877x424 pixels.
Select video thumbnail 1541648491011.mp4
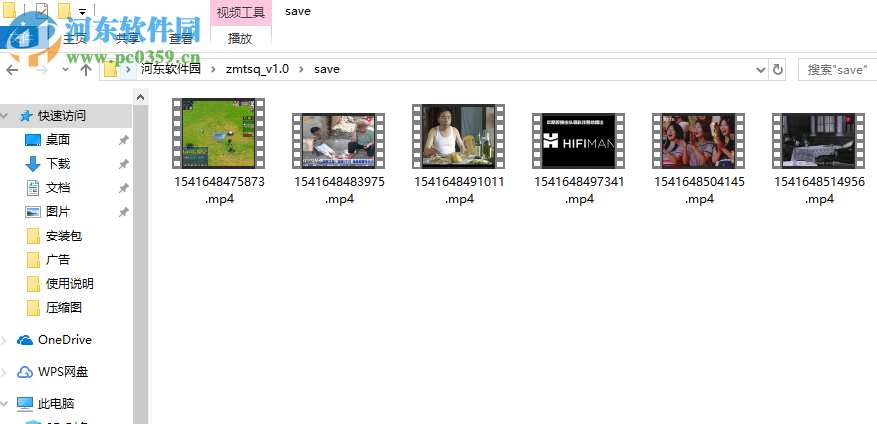click(x=458, y=136)
